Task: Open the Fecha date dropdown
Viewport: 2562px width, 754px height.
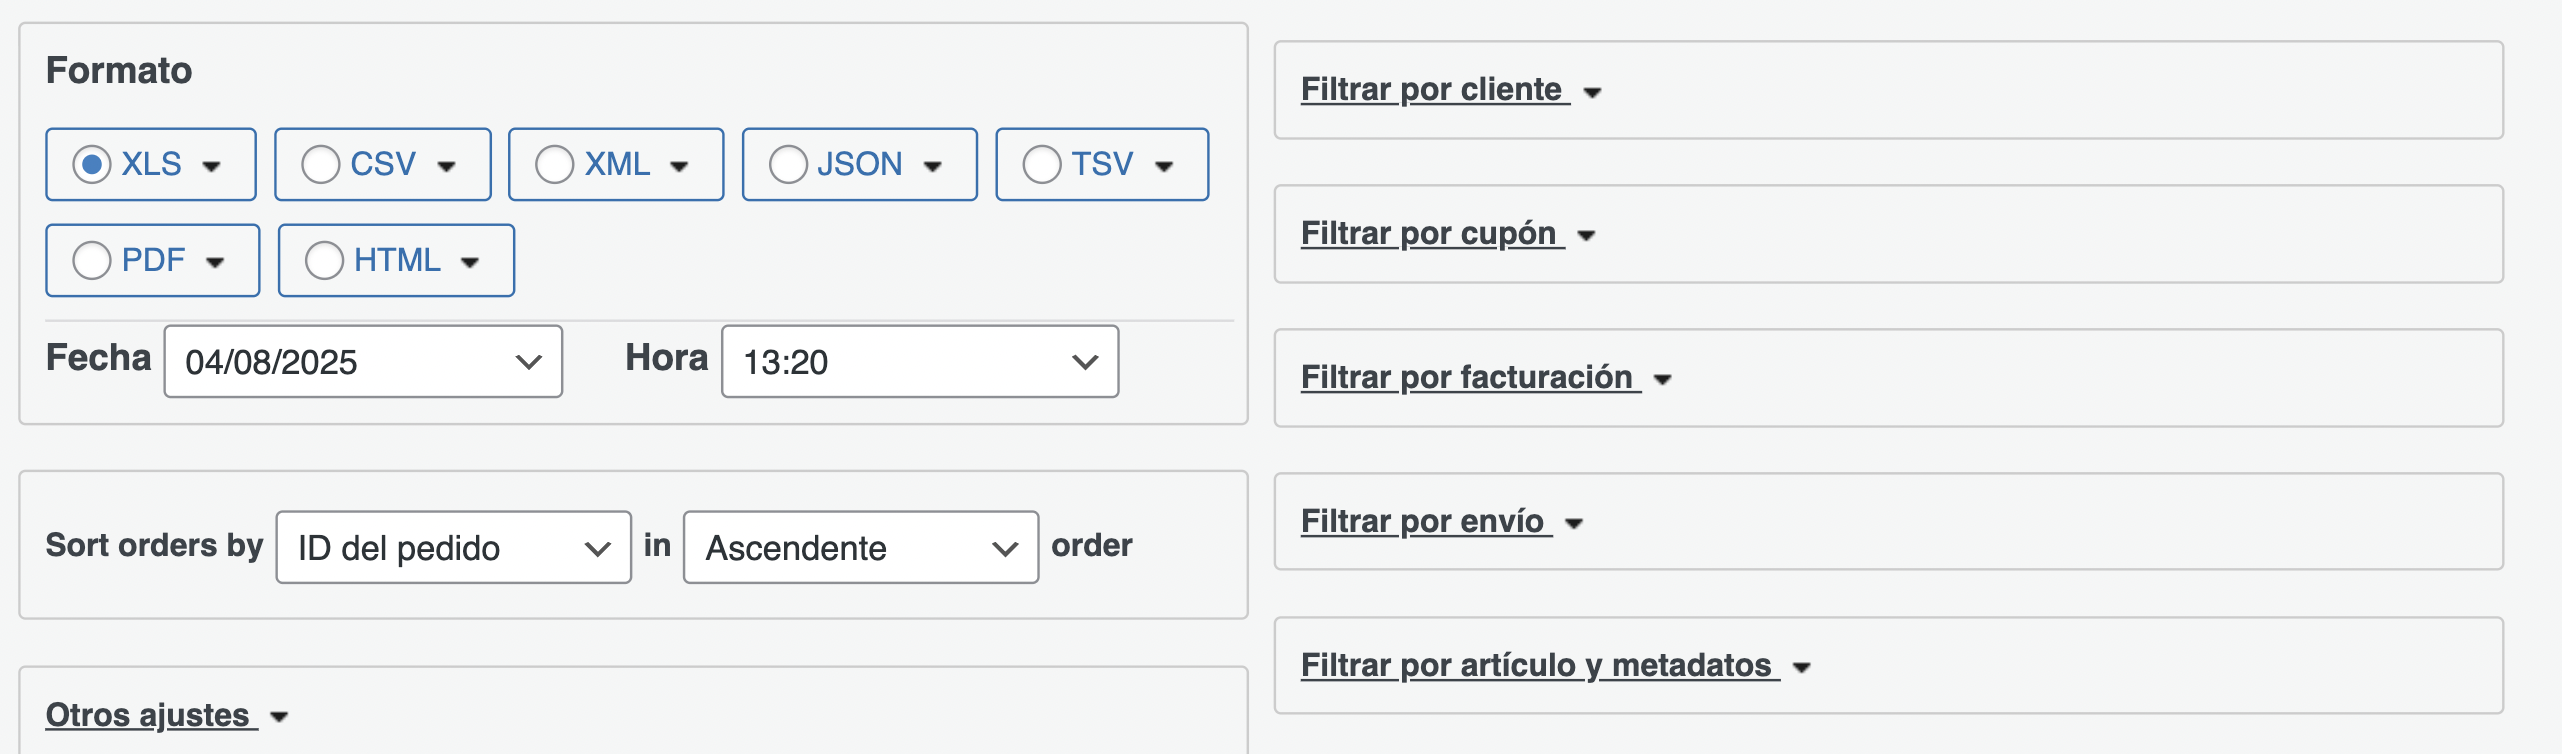Action: click(363, 361)
